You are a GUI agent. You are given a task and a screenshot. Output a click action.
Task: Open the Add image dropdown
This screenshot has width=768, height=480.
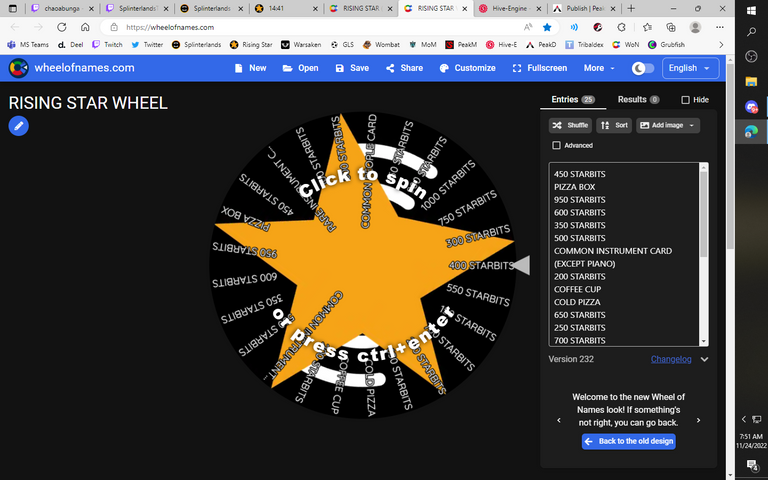(668, 125)
